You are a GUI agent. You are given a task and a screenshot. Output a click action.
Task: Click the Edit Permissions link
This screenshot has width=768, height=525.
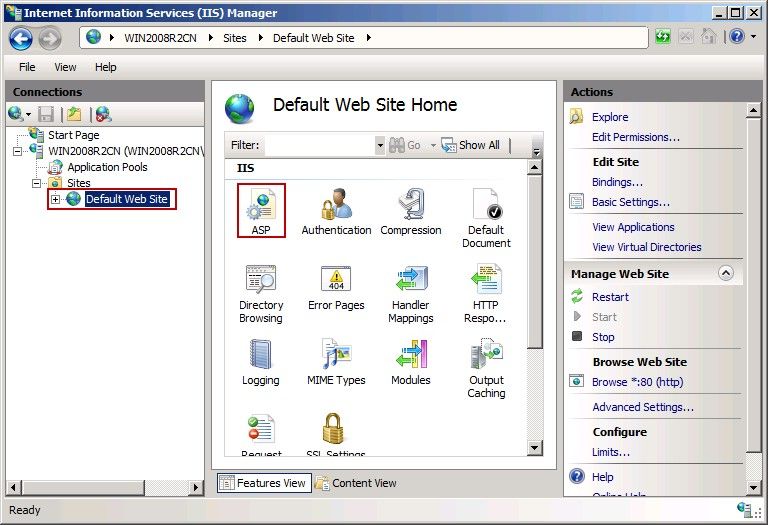[x=636, y=137]
